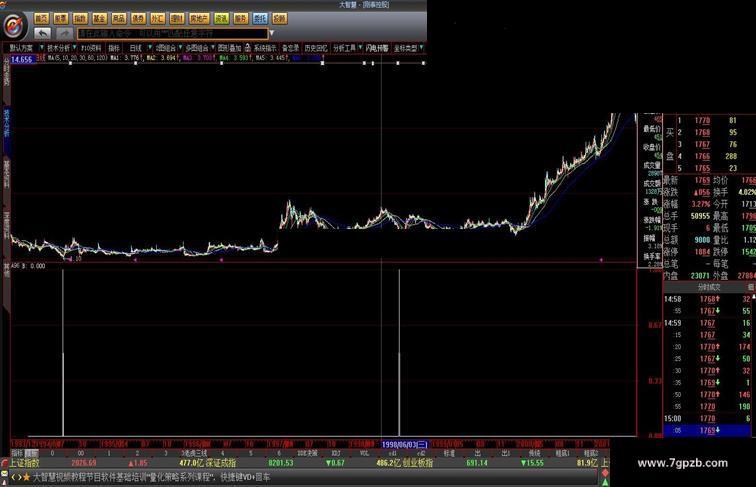The width and height of the screenshot is (756, 487).
Task: Click the mail envelope icon at bottom-left
Action: coord(4,474)
